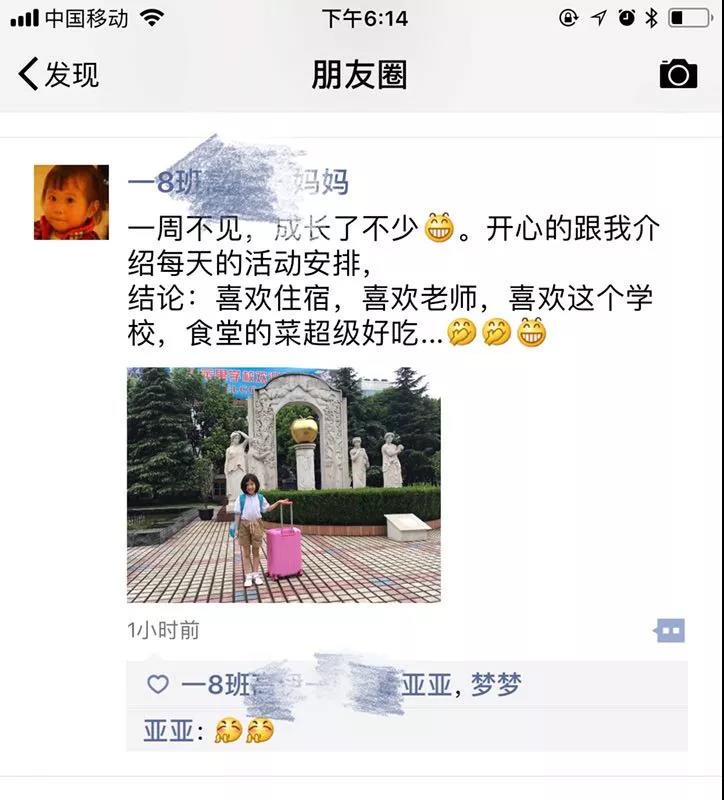
Task: Open 亚亚's profile in likes row
Action: (x=427, y=685)
